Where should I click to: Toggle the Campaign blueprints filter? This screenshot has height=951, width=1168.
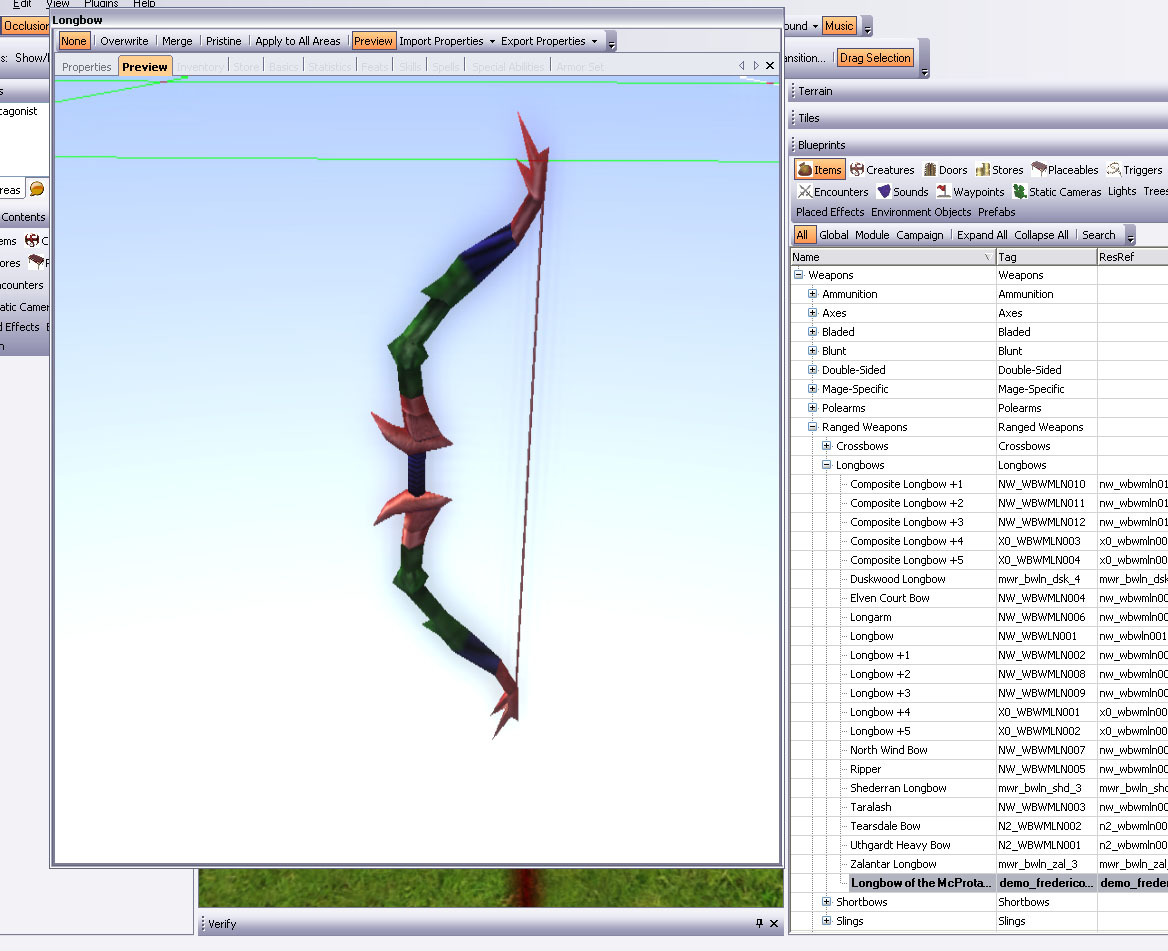[920, 235]
